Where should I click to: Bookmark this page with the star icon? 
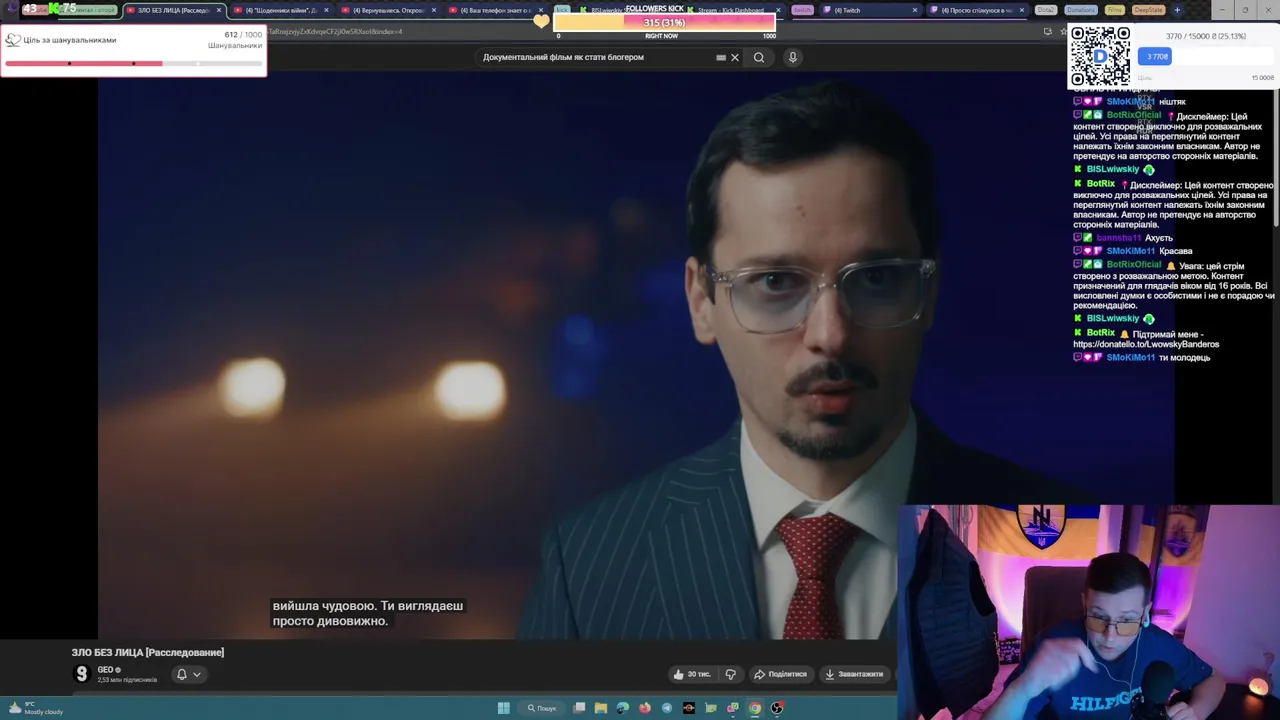coord(1063,31)
